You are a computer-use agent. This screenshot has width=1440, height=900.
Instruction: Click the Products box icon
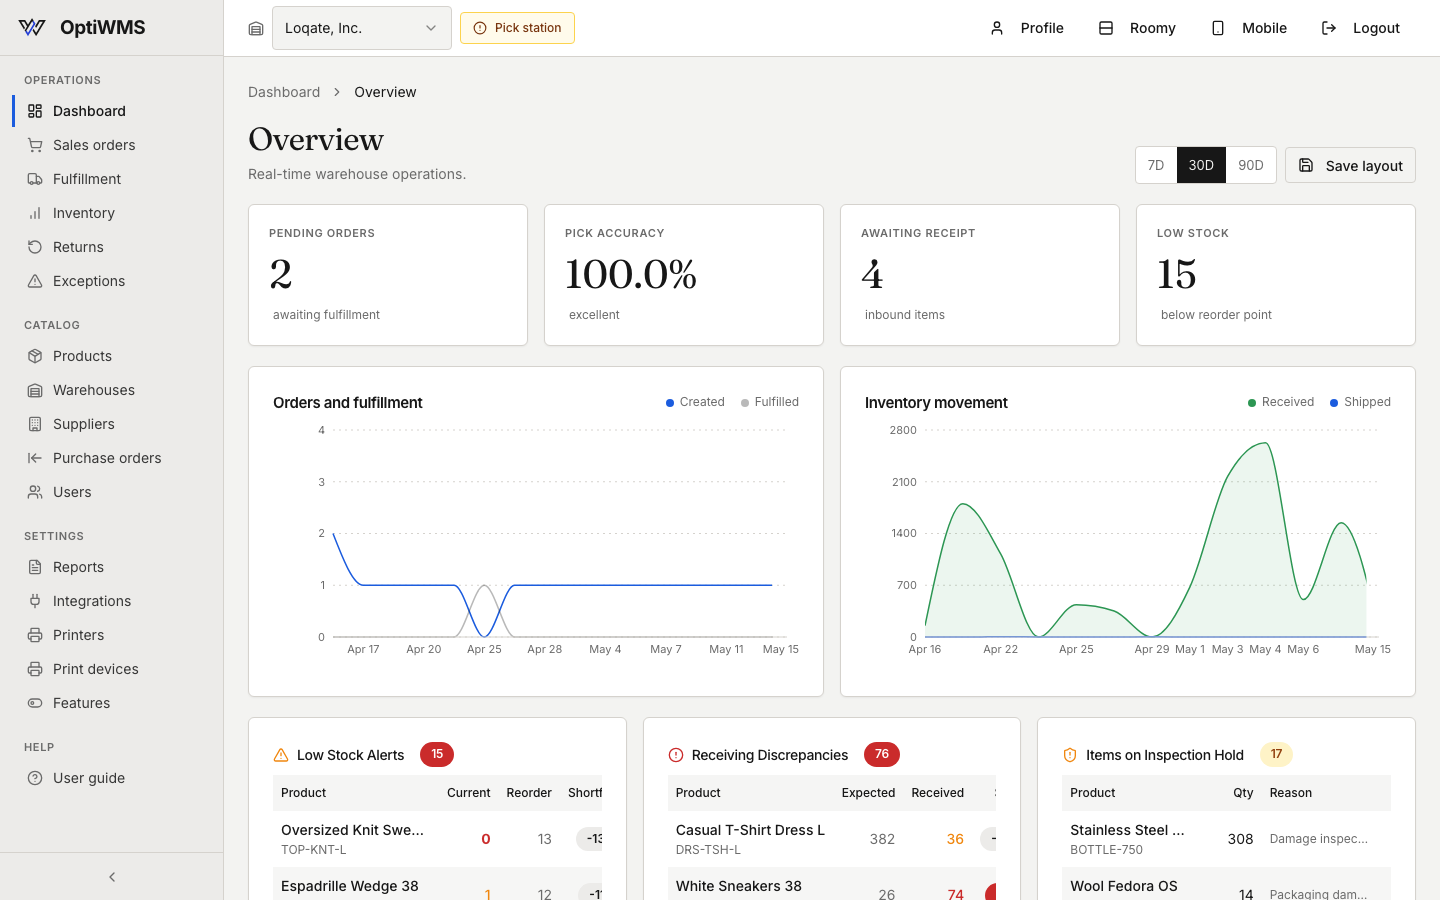coord(35,356)
